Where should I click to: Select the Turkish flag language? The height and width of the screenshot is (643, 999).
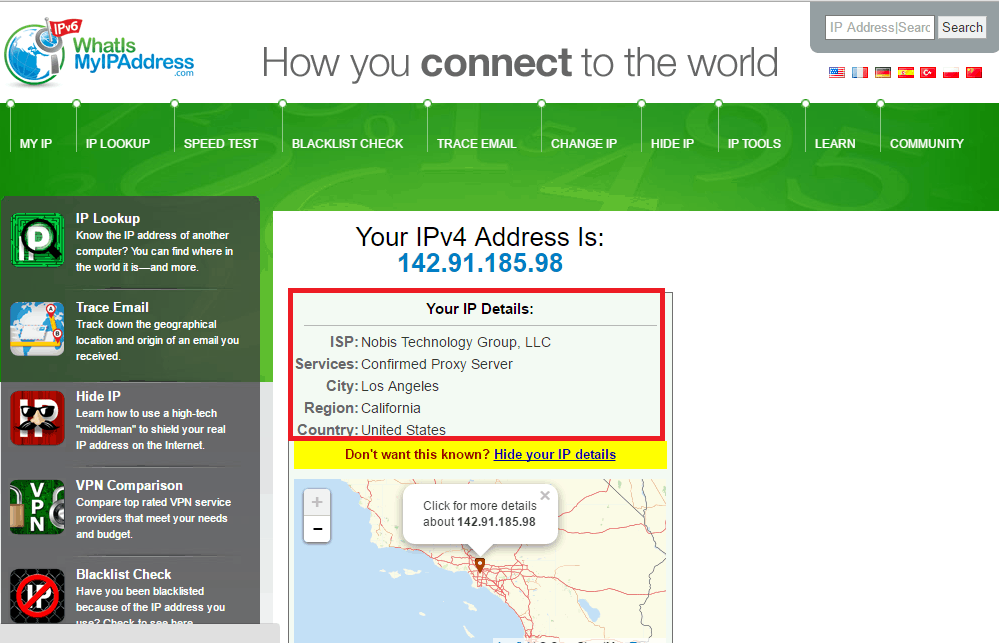click(x=928, y=73)
